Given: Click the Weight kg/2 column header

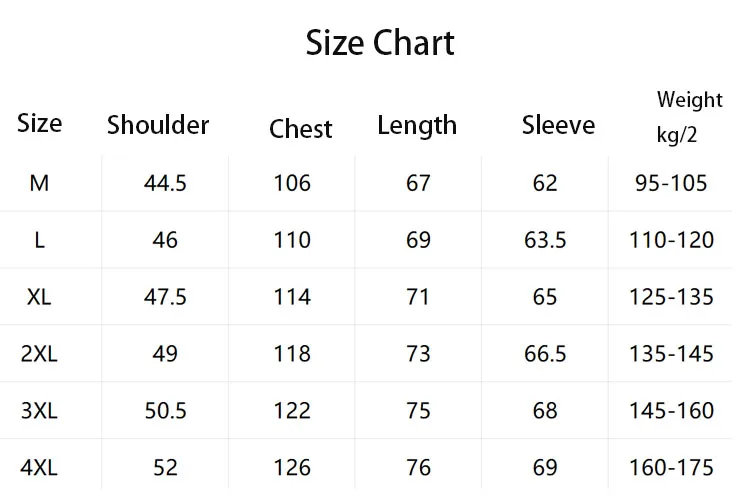Looking at the screenshot, I should pyautogui.click(x=689, y=117).
